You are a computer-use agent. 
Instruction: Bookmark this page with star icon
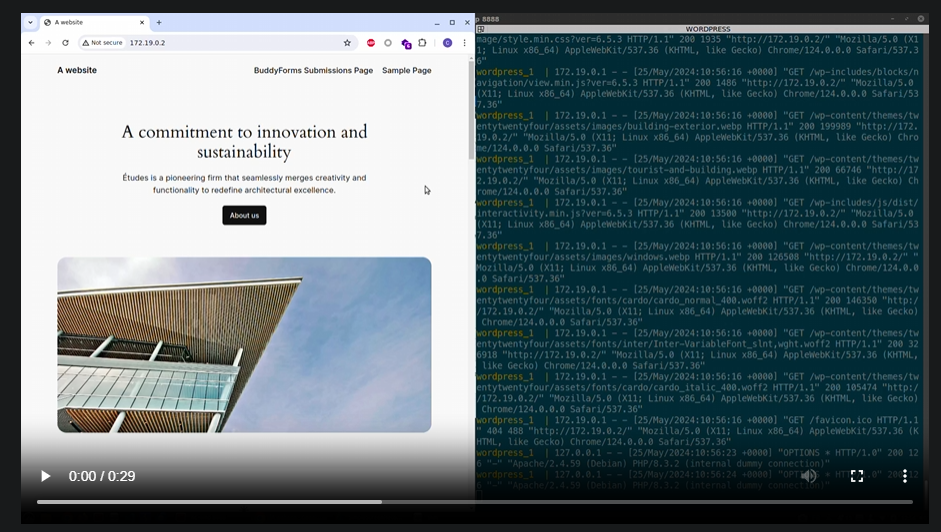pyautogui.click(x=347, y=43)
